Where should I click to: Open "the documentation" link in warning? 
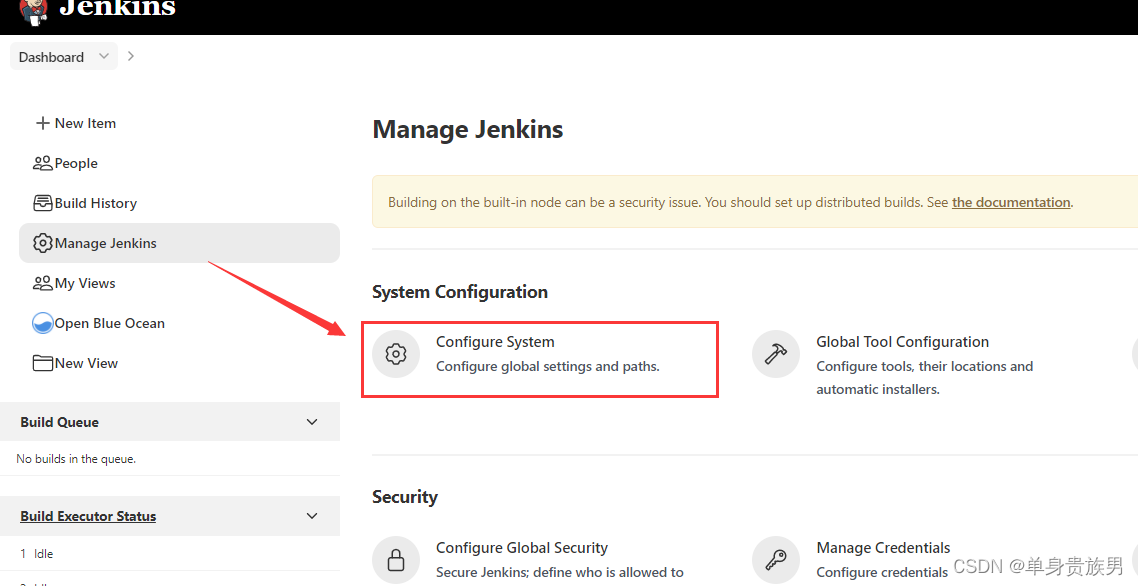(x=1011, y=202)
